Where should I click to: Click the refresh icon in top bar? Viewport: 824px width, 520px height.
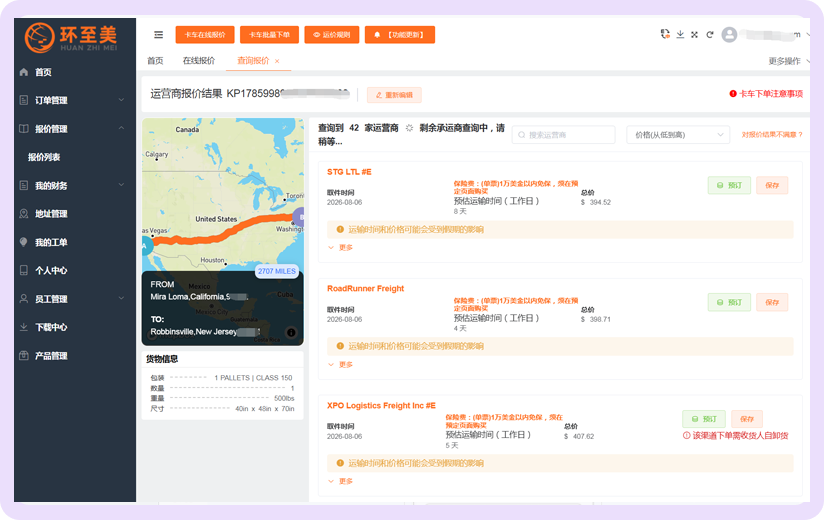(709, 35)
